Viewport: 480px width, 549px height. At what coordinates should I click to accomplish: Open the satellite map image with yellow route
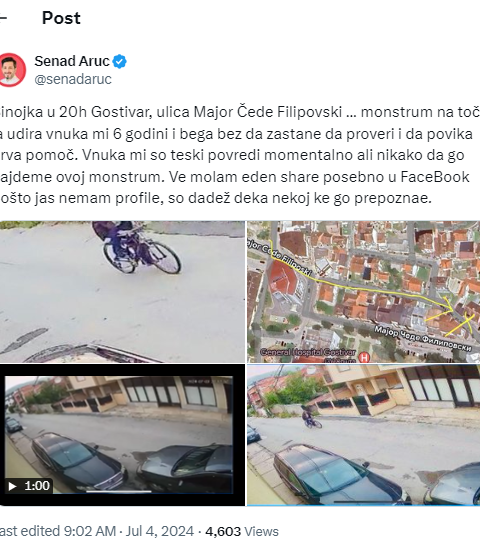click(363, 292)
